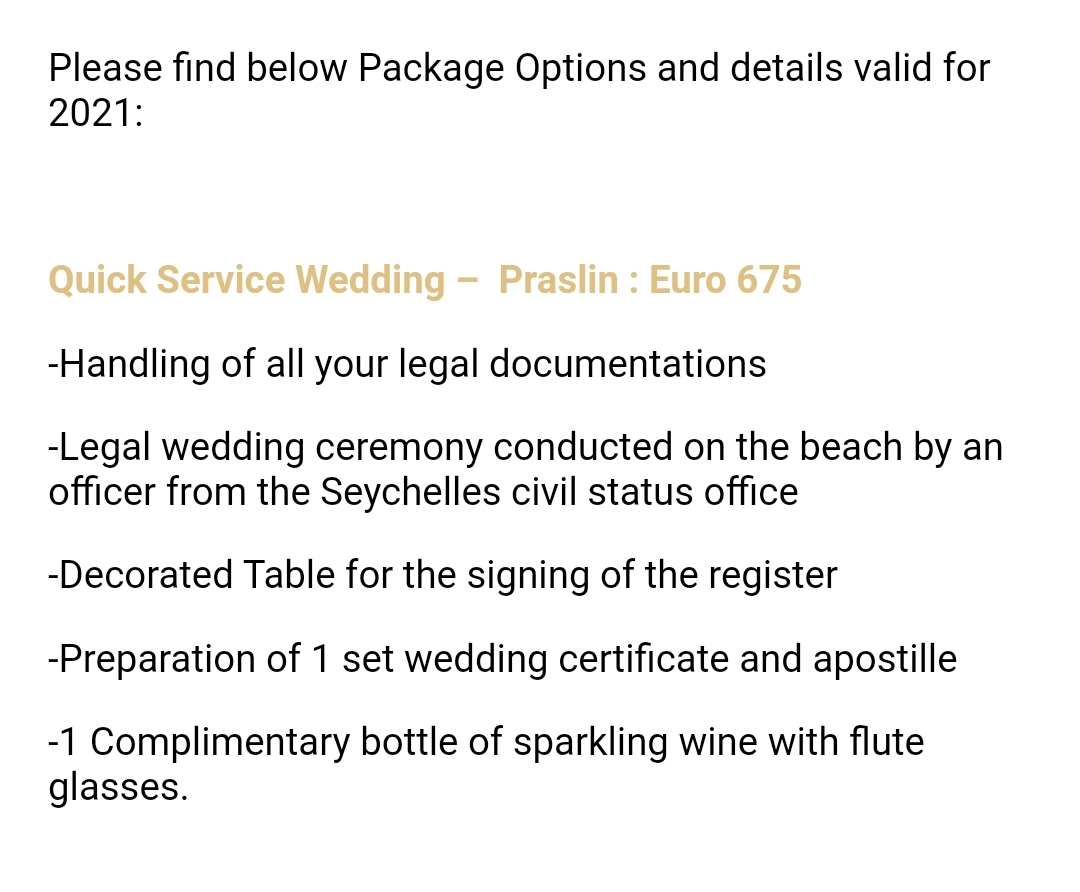Click the year '2021:' text
Image resolution: width=1080 pixels, height=892 pixels.
(96, 113)
